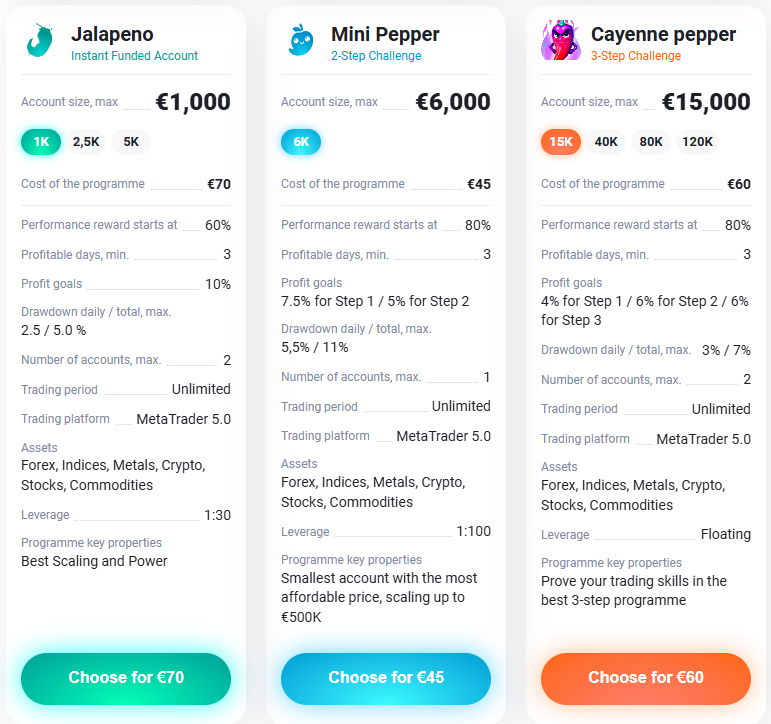Viewport: 771px width, 724px height.
Task: Select the 1K Jalapeno account size
Action: click(x=41, y=142)
